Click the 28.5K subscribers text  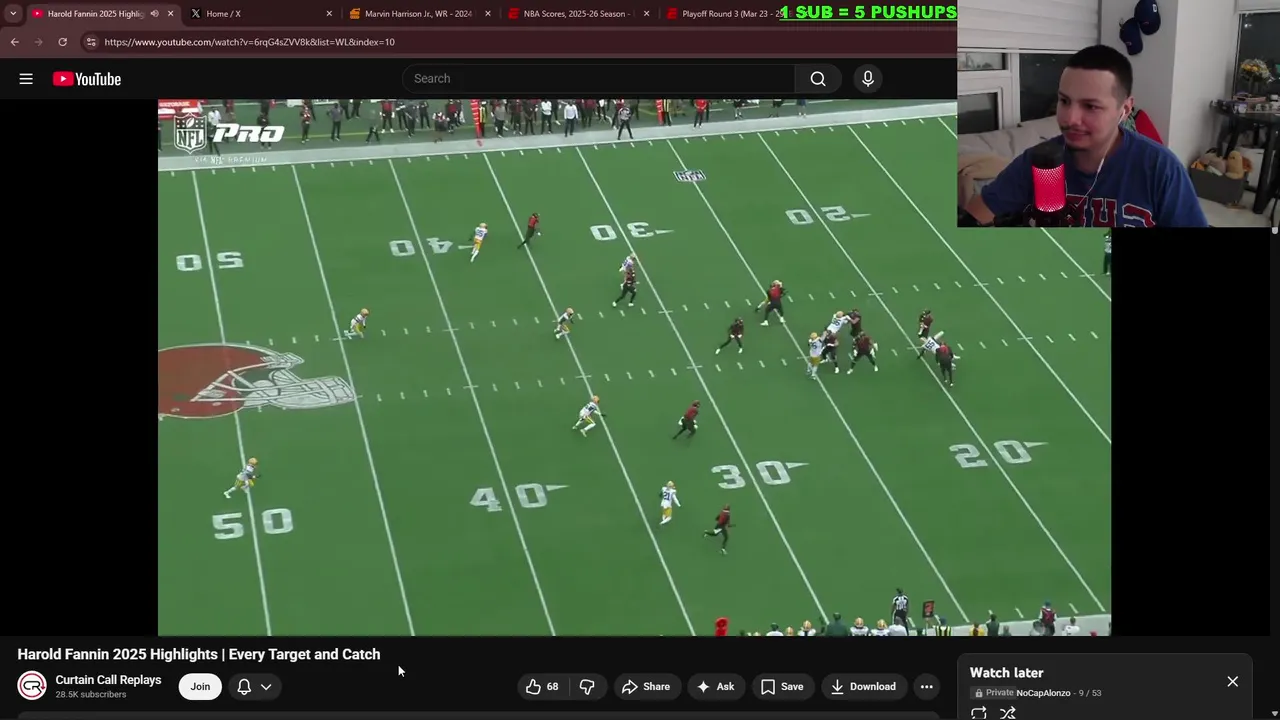coord(90,695)
